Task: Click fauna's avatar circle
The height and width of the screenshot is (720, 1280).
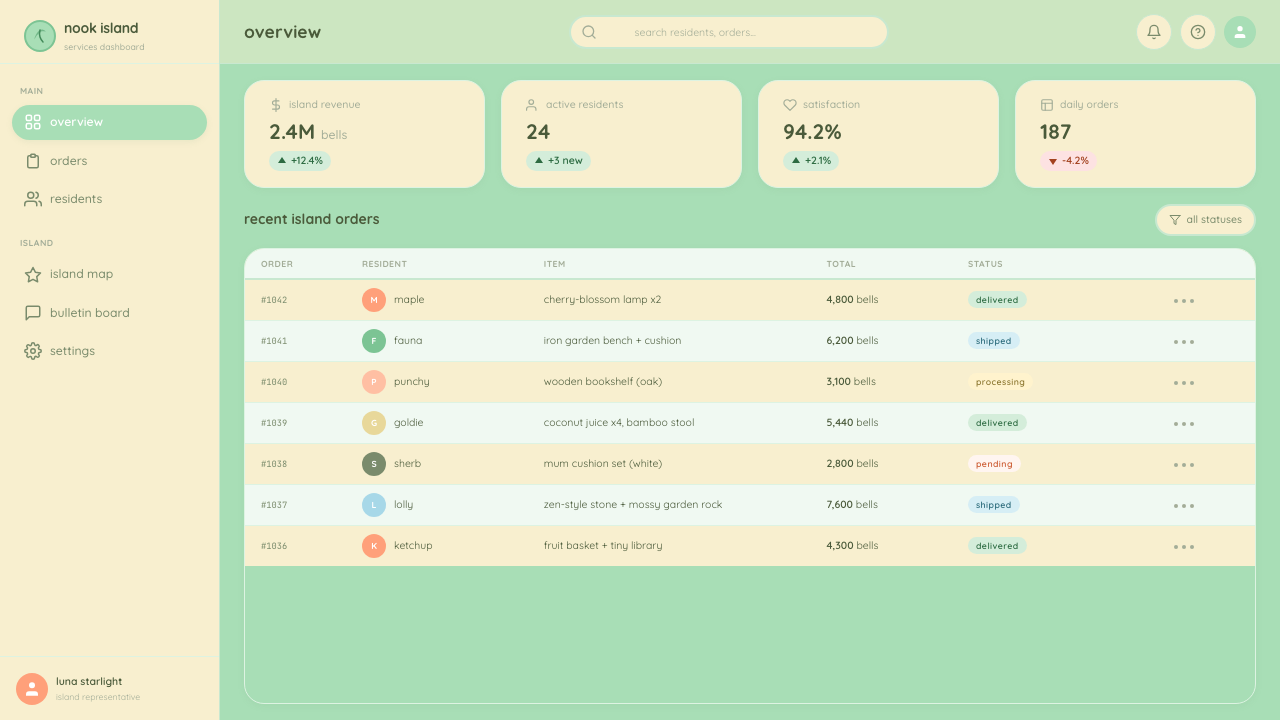Action: (x=374, y=341)
